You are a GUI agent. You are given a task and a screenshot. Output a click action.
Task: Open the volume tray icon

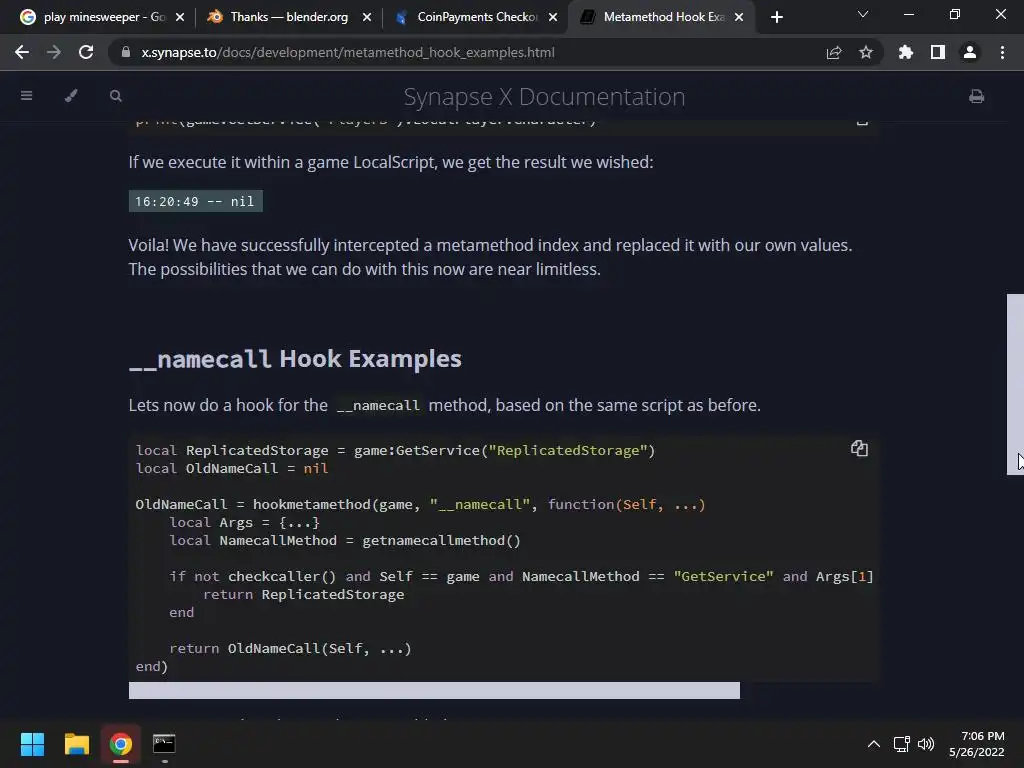[x=926, y=744]
